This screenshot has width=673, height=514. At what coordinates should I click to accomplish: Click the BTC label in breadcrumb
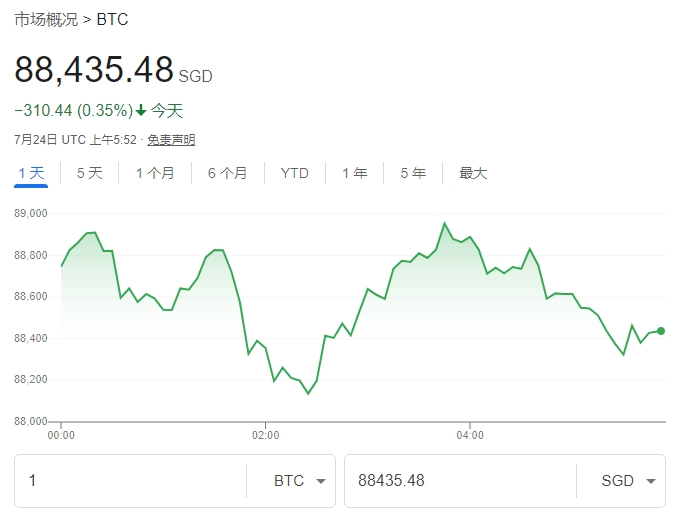click(112, 20)
